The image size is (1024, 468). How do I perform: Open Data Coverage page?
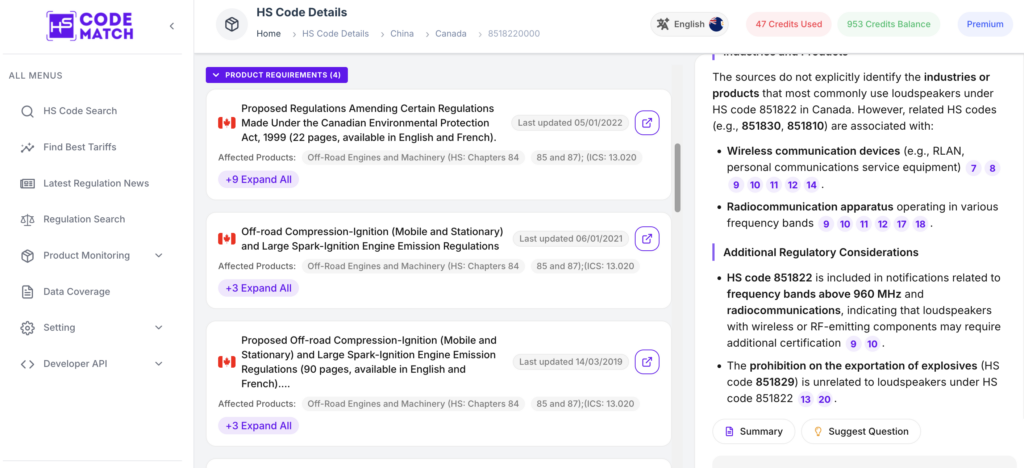[x=76, y=292]
